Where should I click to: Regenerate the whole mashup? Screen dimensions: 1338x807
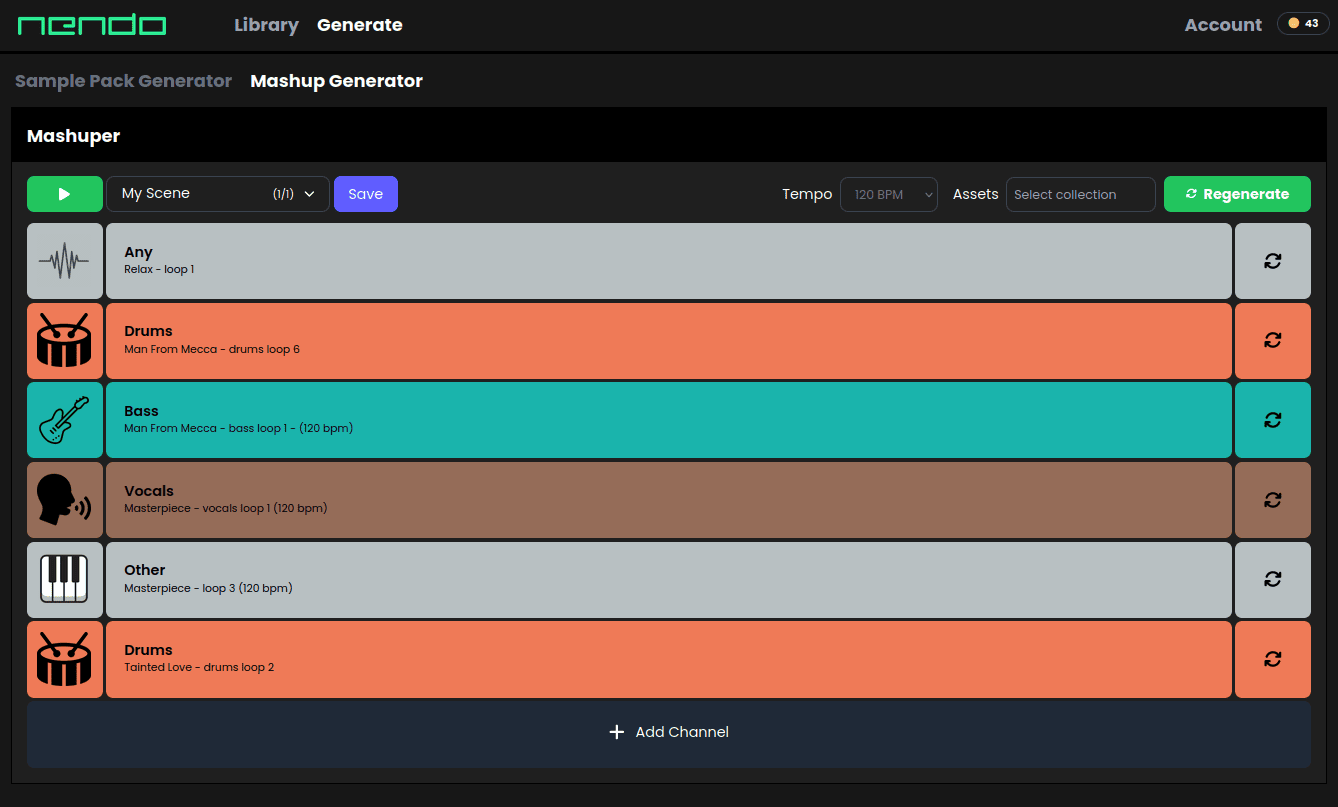1237,194
